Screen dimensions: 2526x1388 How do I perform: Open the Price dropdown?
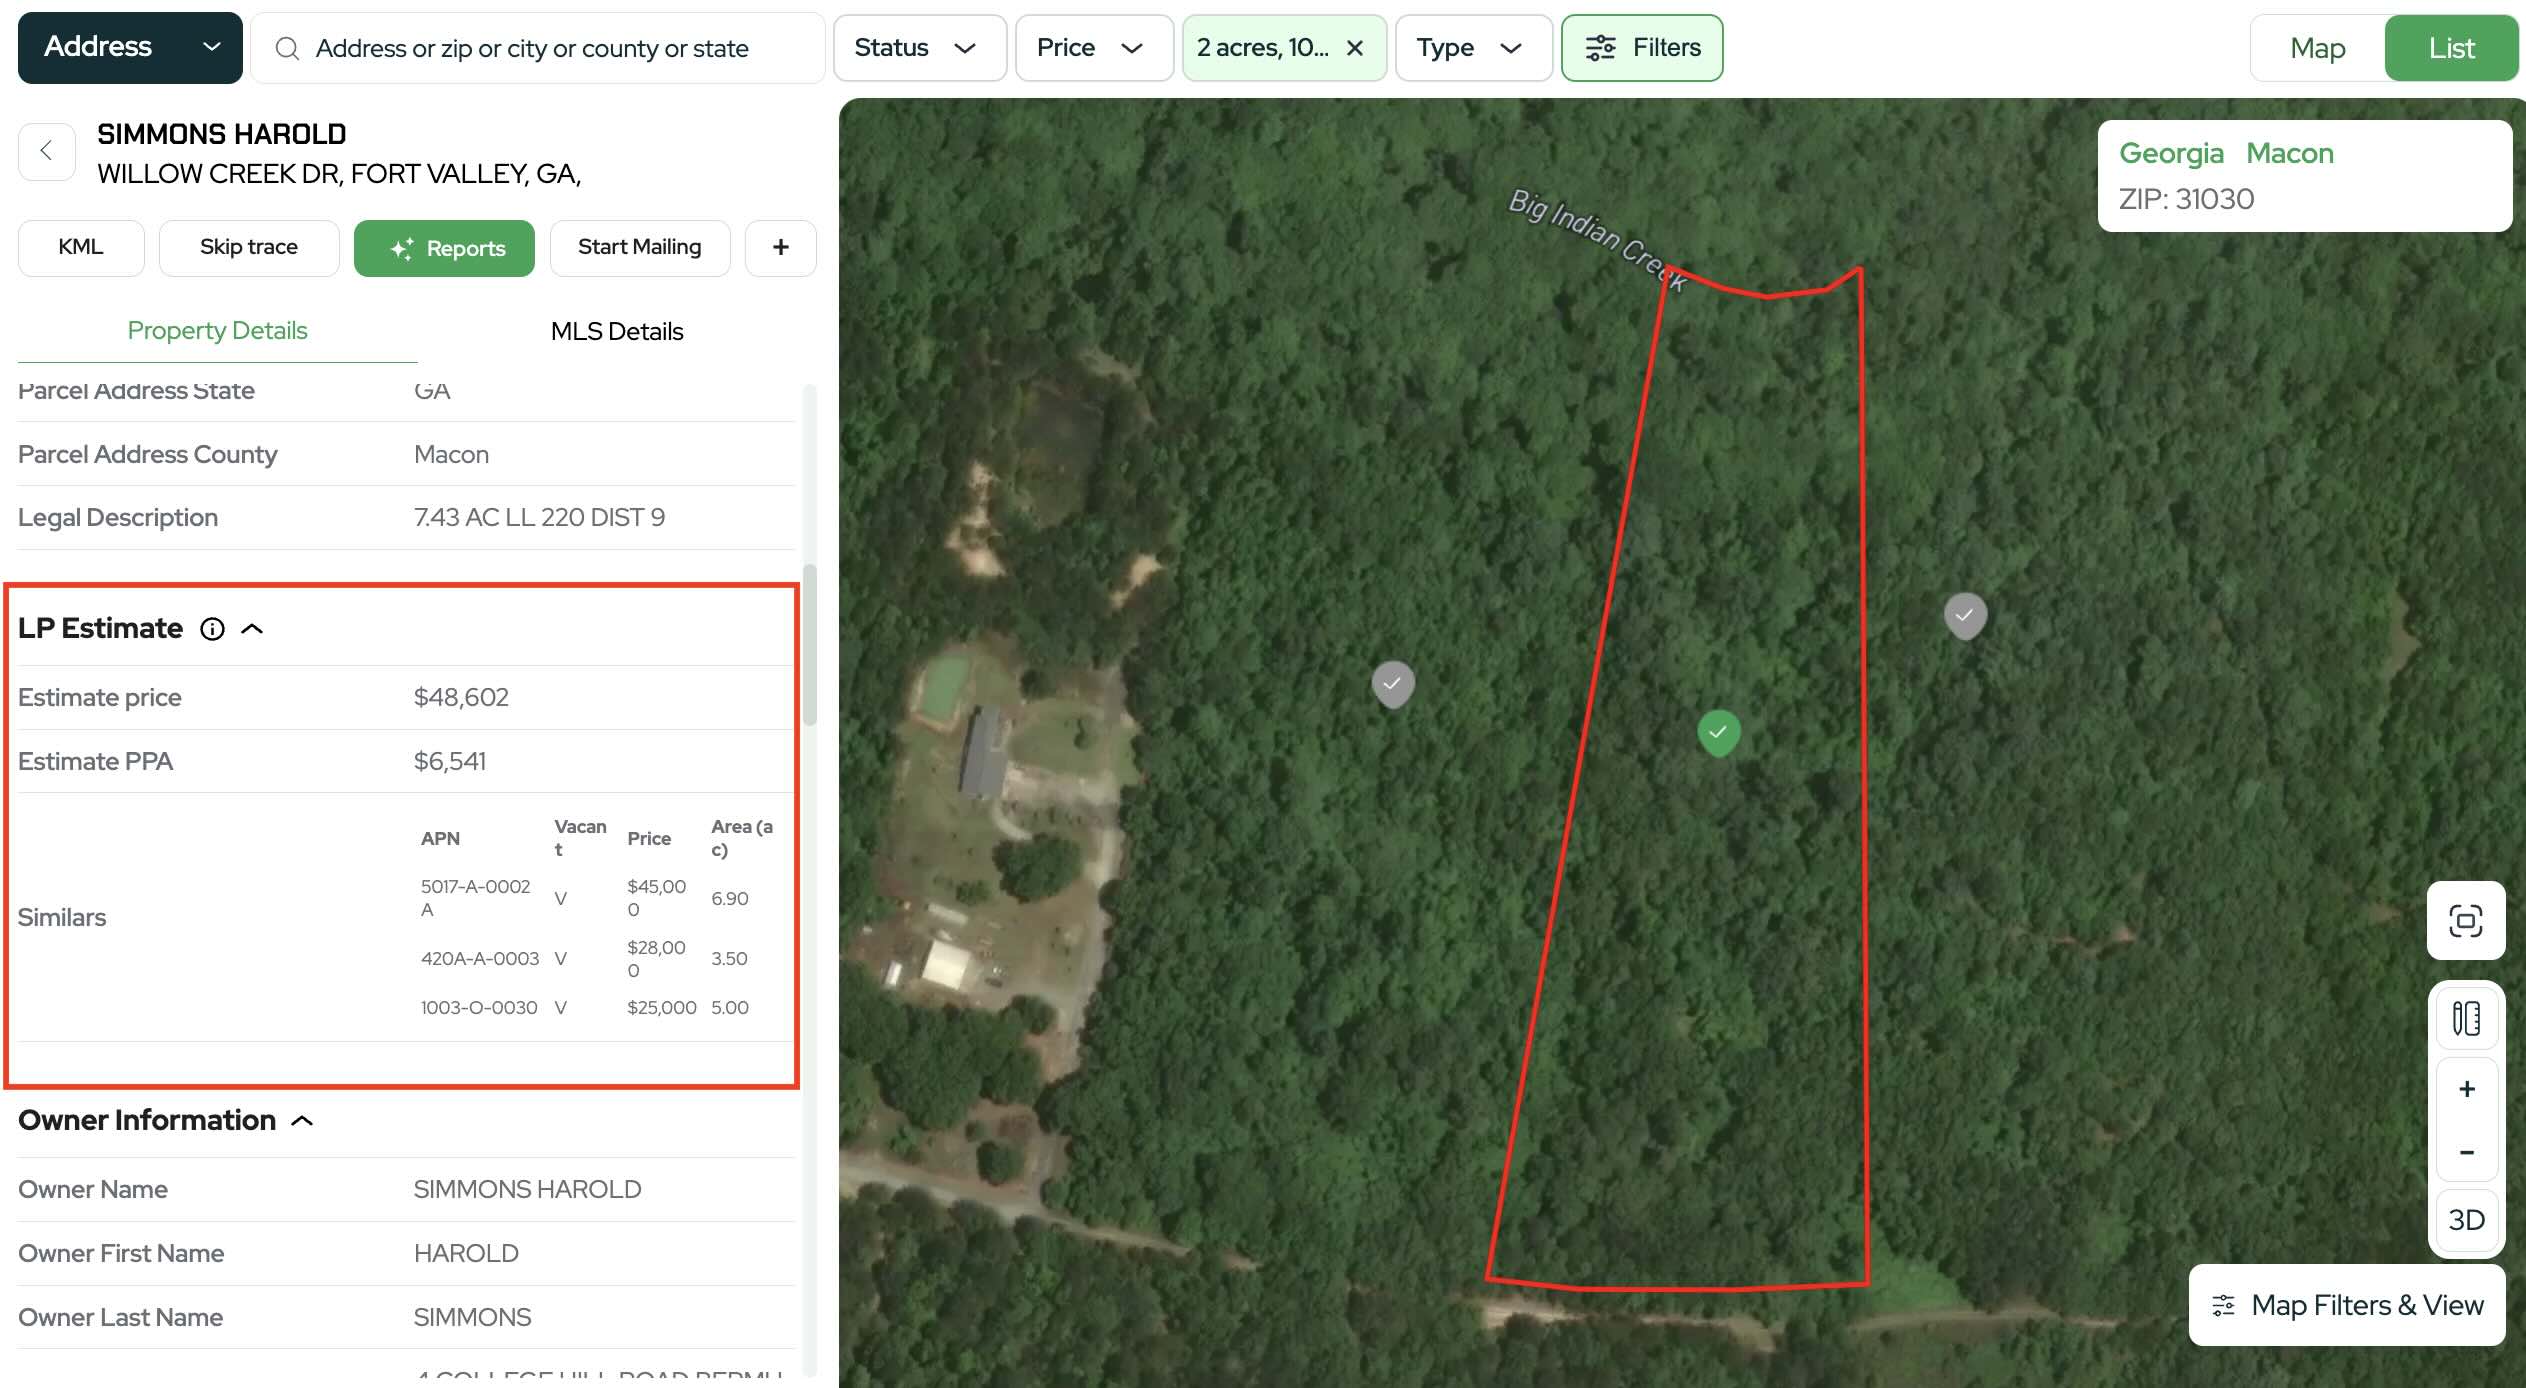1092,48
